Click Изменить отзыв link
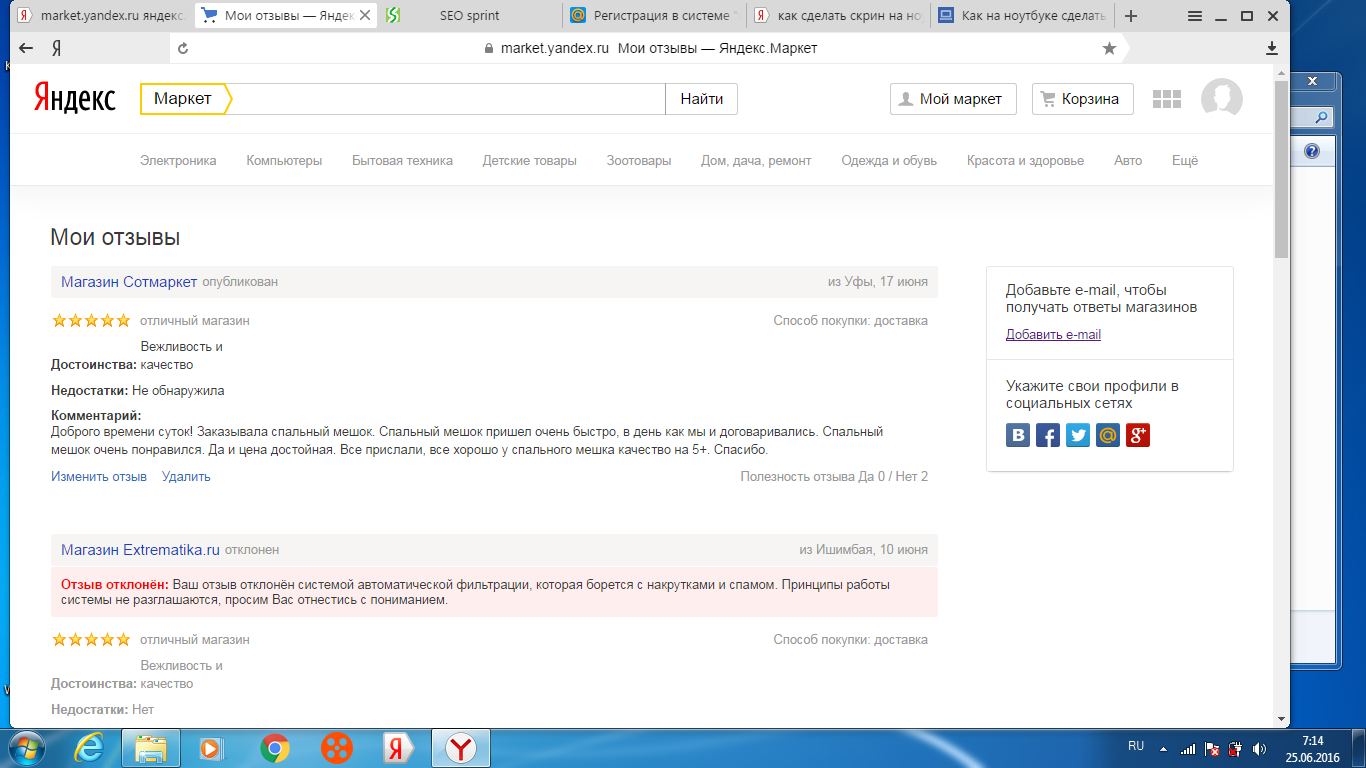This screenshot has height=768, width=1366. click(99, 477)
